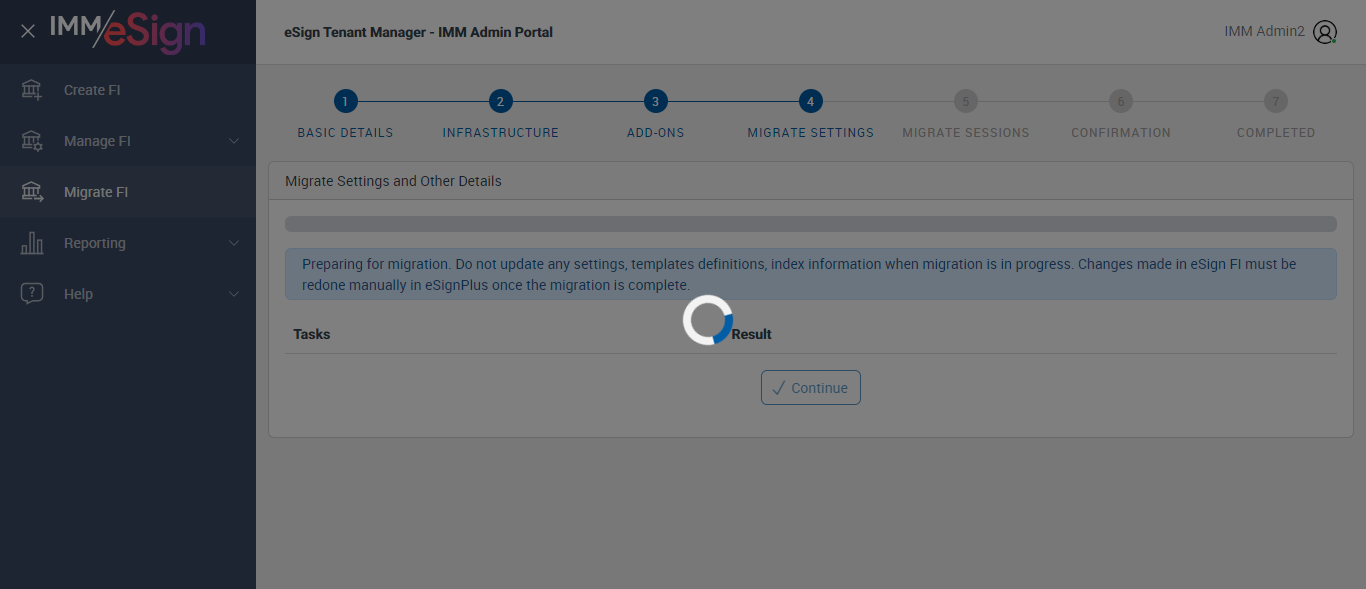Click the Migrate FI bank arrow icon
This screenshot has height=589, width=1366.
32,192
